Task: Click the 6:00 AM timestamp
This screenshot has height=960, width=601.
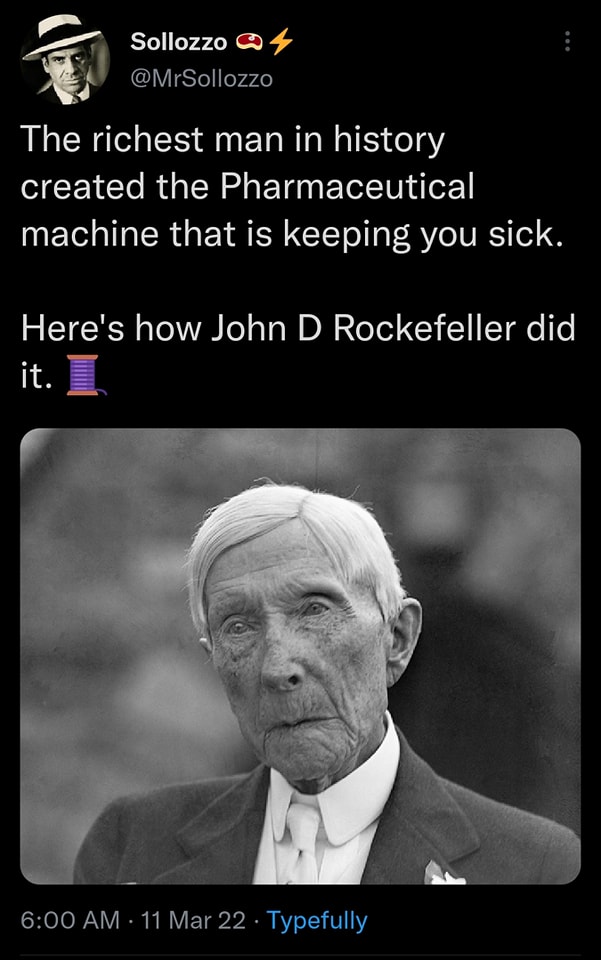Action: pyautogui.click(x=70, y=920)
